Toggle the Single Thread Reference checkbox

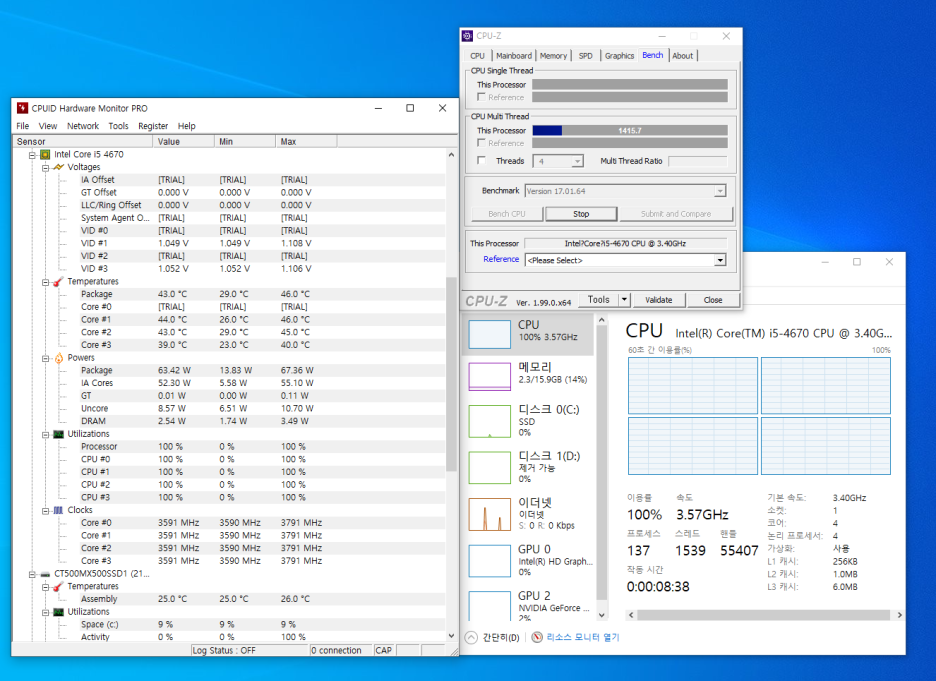point(481,97)
